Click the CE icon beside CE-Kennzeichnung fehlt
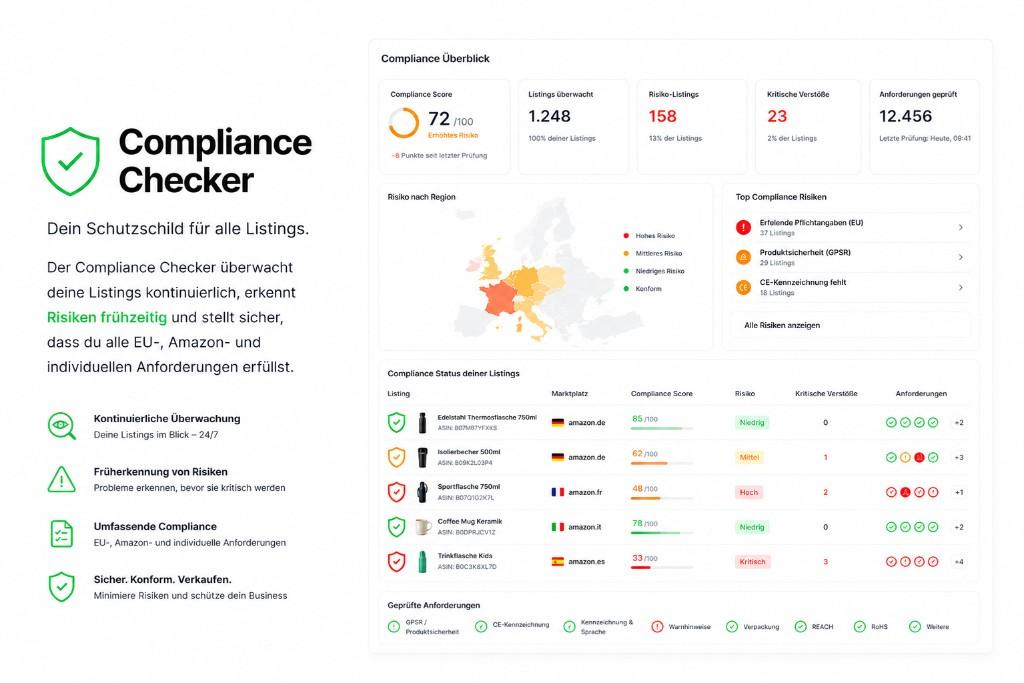 pos(743,287)
